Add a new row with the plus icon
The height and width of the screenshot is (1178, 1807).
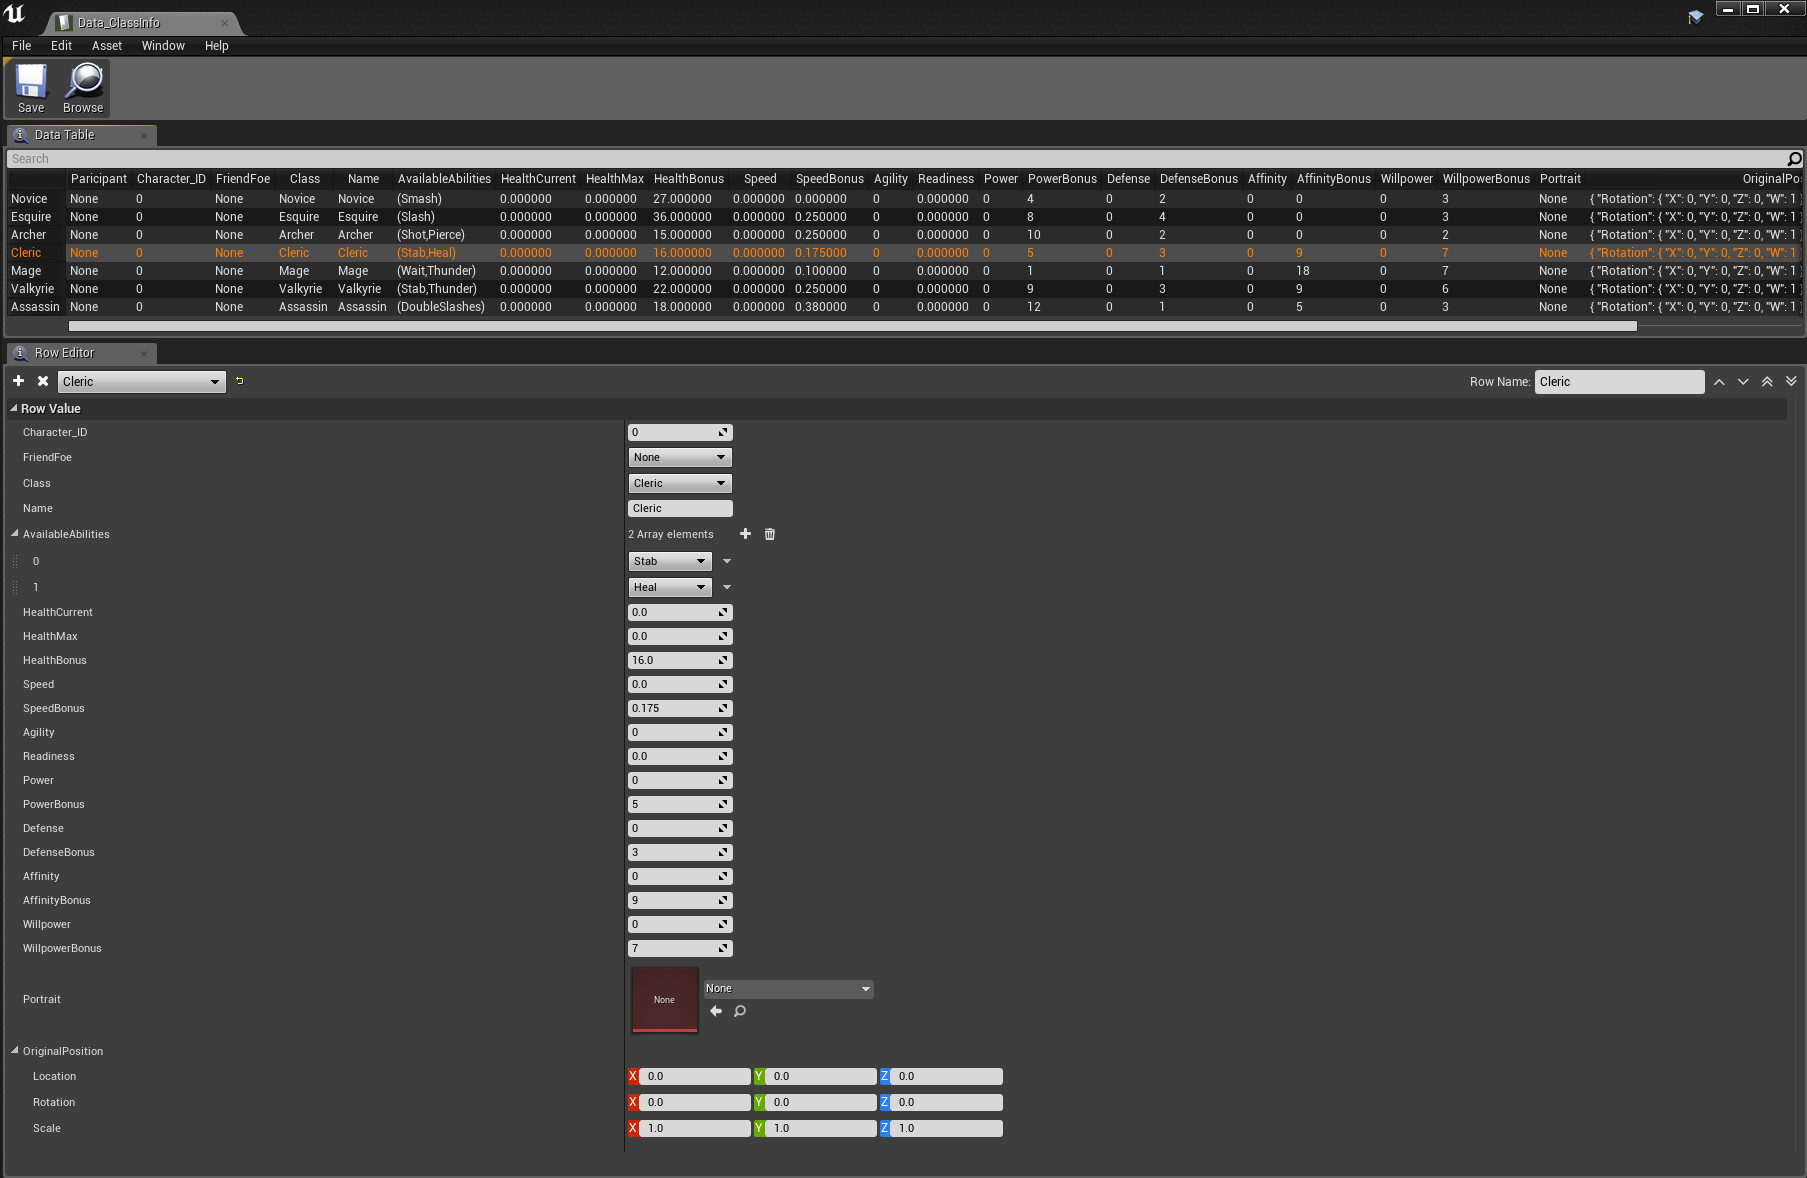(x=18, y=381)
